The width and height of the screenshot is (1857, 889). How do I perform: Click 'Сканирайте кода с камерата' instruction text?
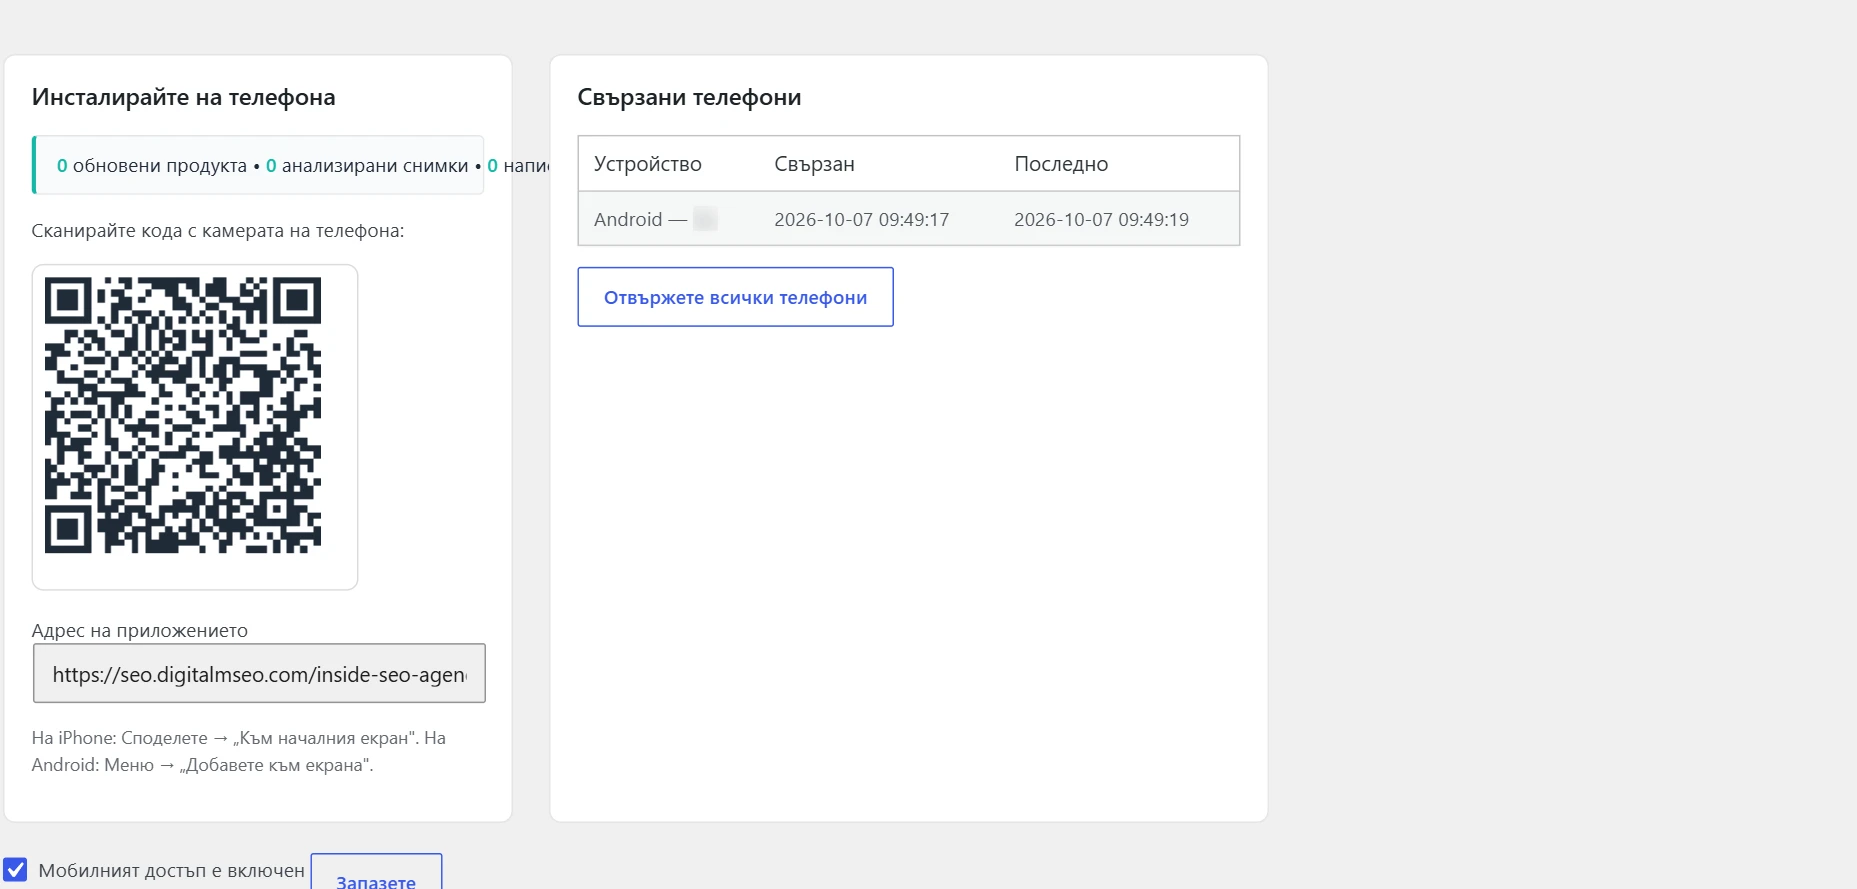pyautogui.click(x=218, y=231)
